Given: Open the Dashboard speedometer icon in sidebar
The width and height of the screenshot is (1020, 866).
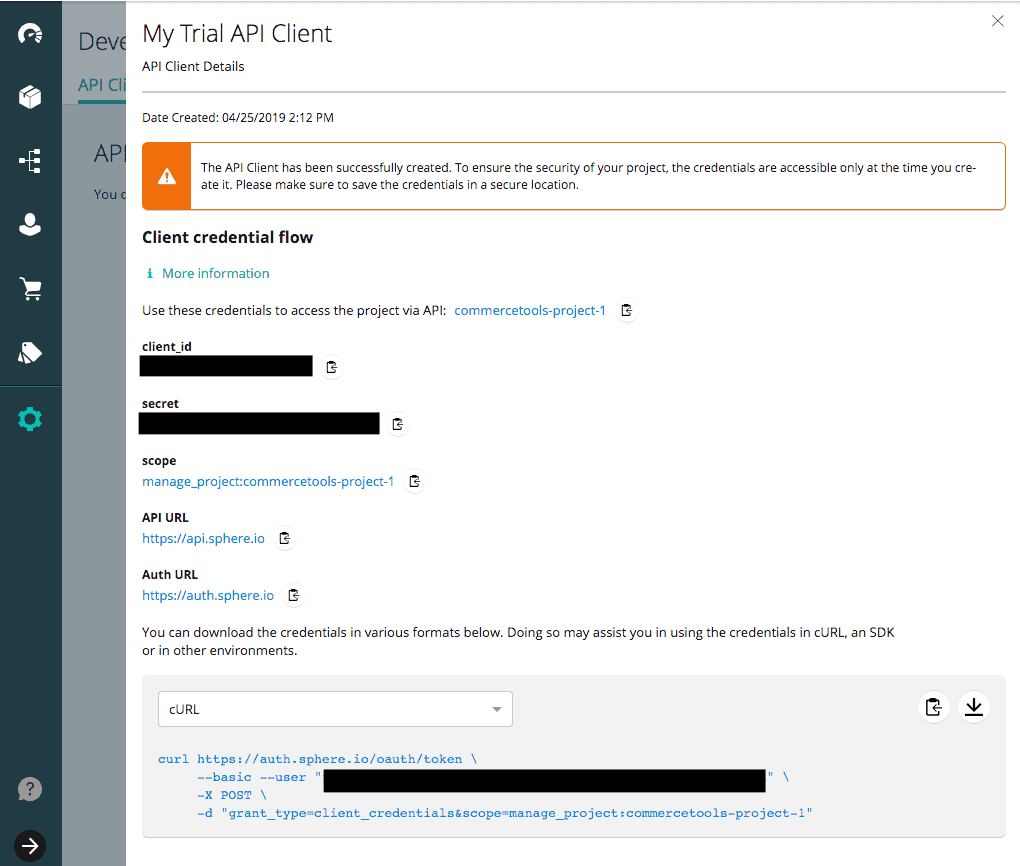Looking at the screenshot, I should tap(30, 34).
